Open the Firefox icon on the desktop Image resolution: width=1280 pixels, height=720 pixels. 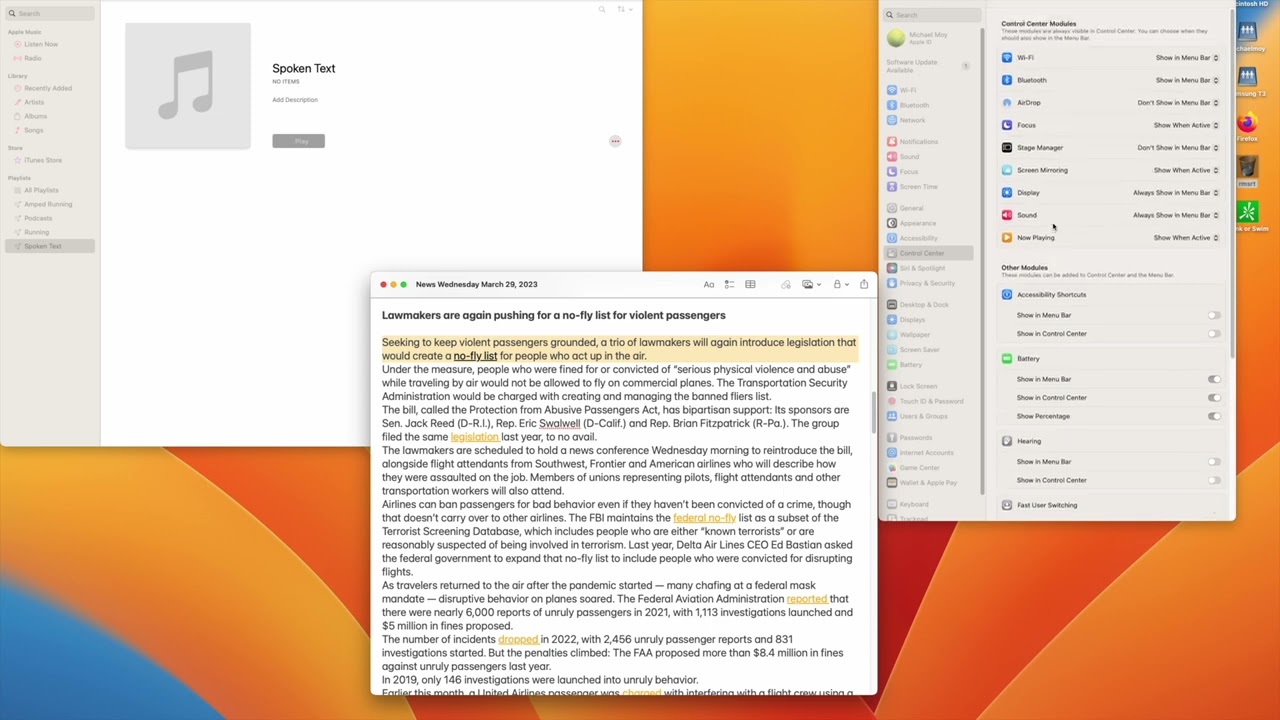(1247, 125)
